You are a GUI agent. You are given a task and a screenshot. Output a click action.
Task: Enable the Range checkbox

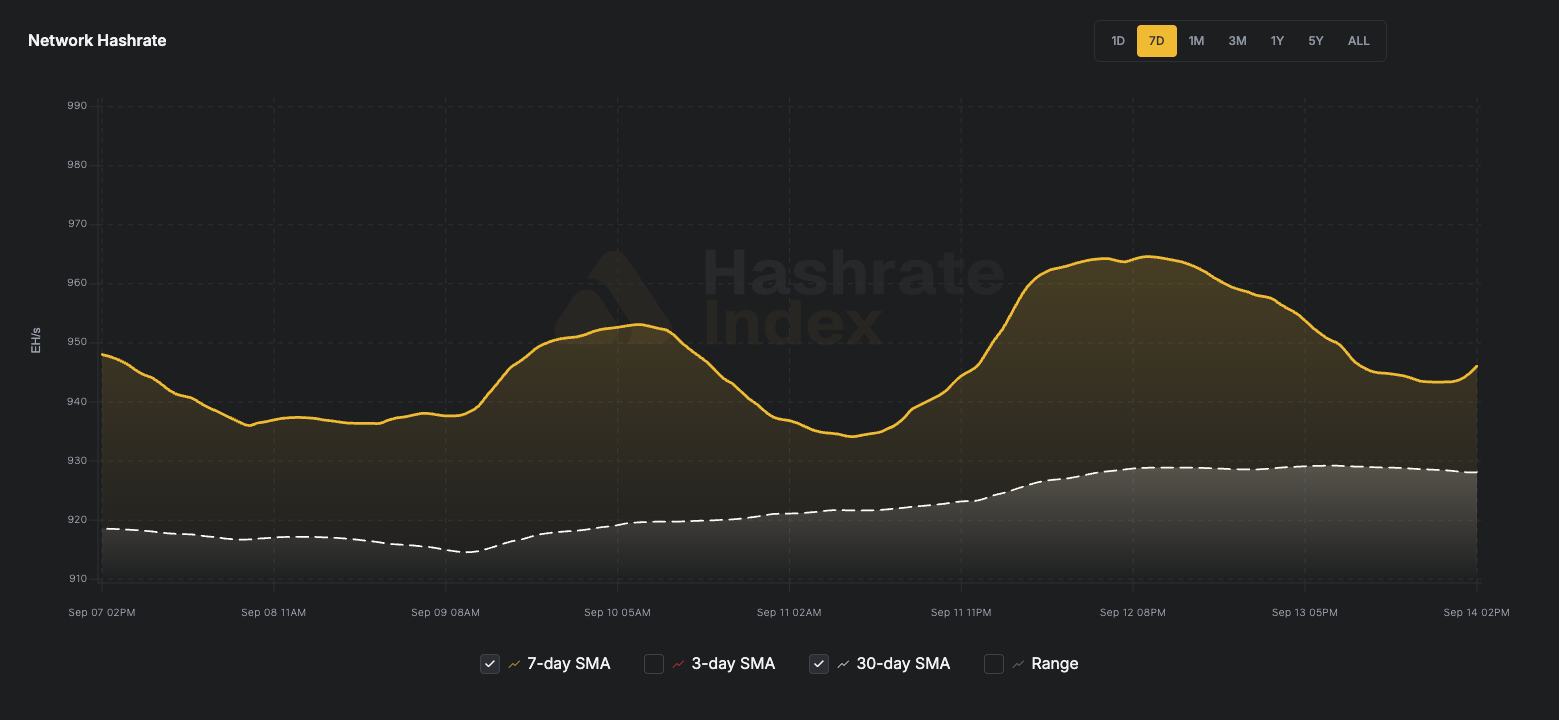click(994, 664)
